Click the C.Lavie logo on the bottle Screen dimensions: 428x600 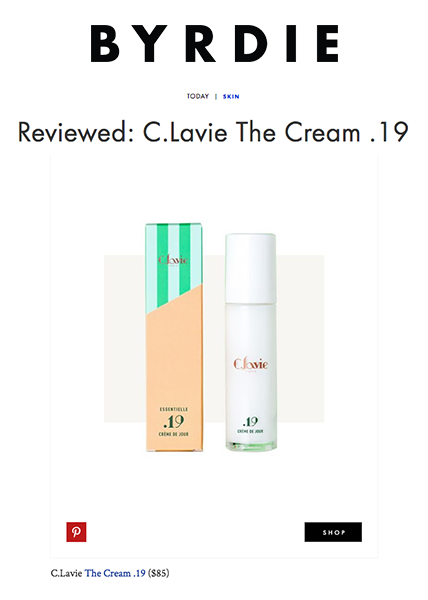[251, 364]
